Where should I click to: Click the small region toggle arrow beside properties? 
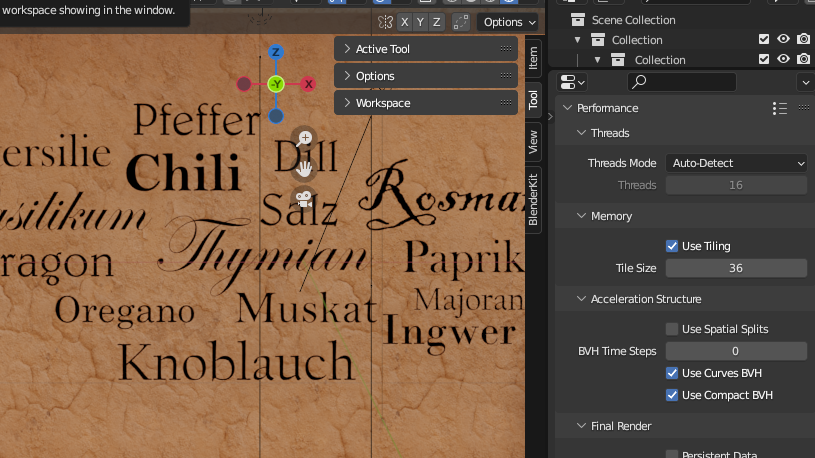550,117
